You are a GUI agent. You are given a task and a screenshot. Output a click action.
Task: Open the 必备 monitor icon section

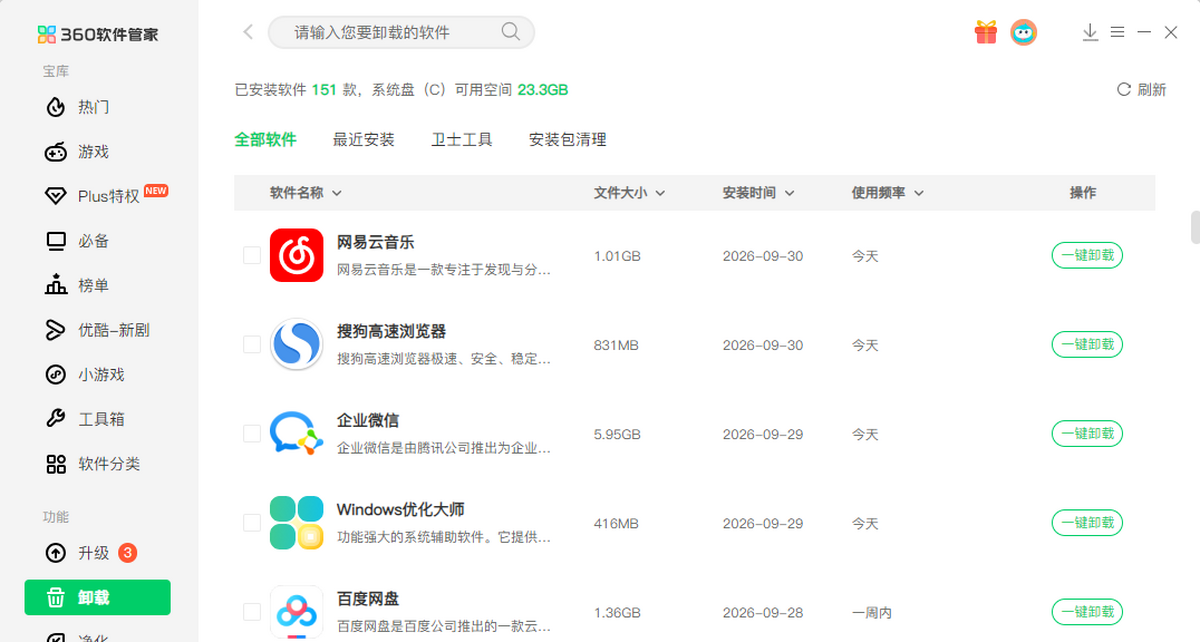56,241
